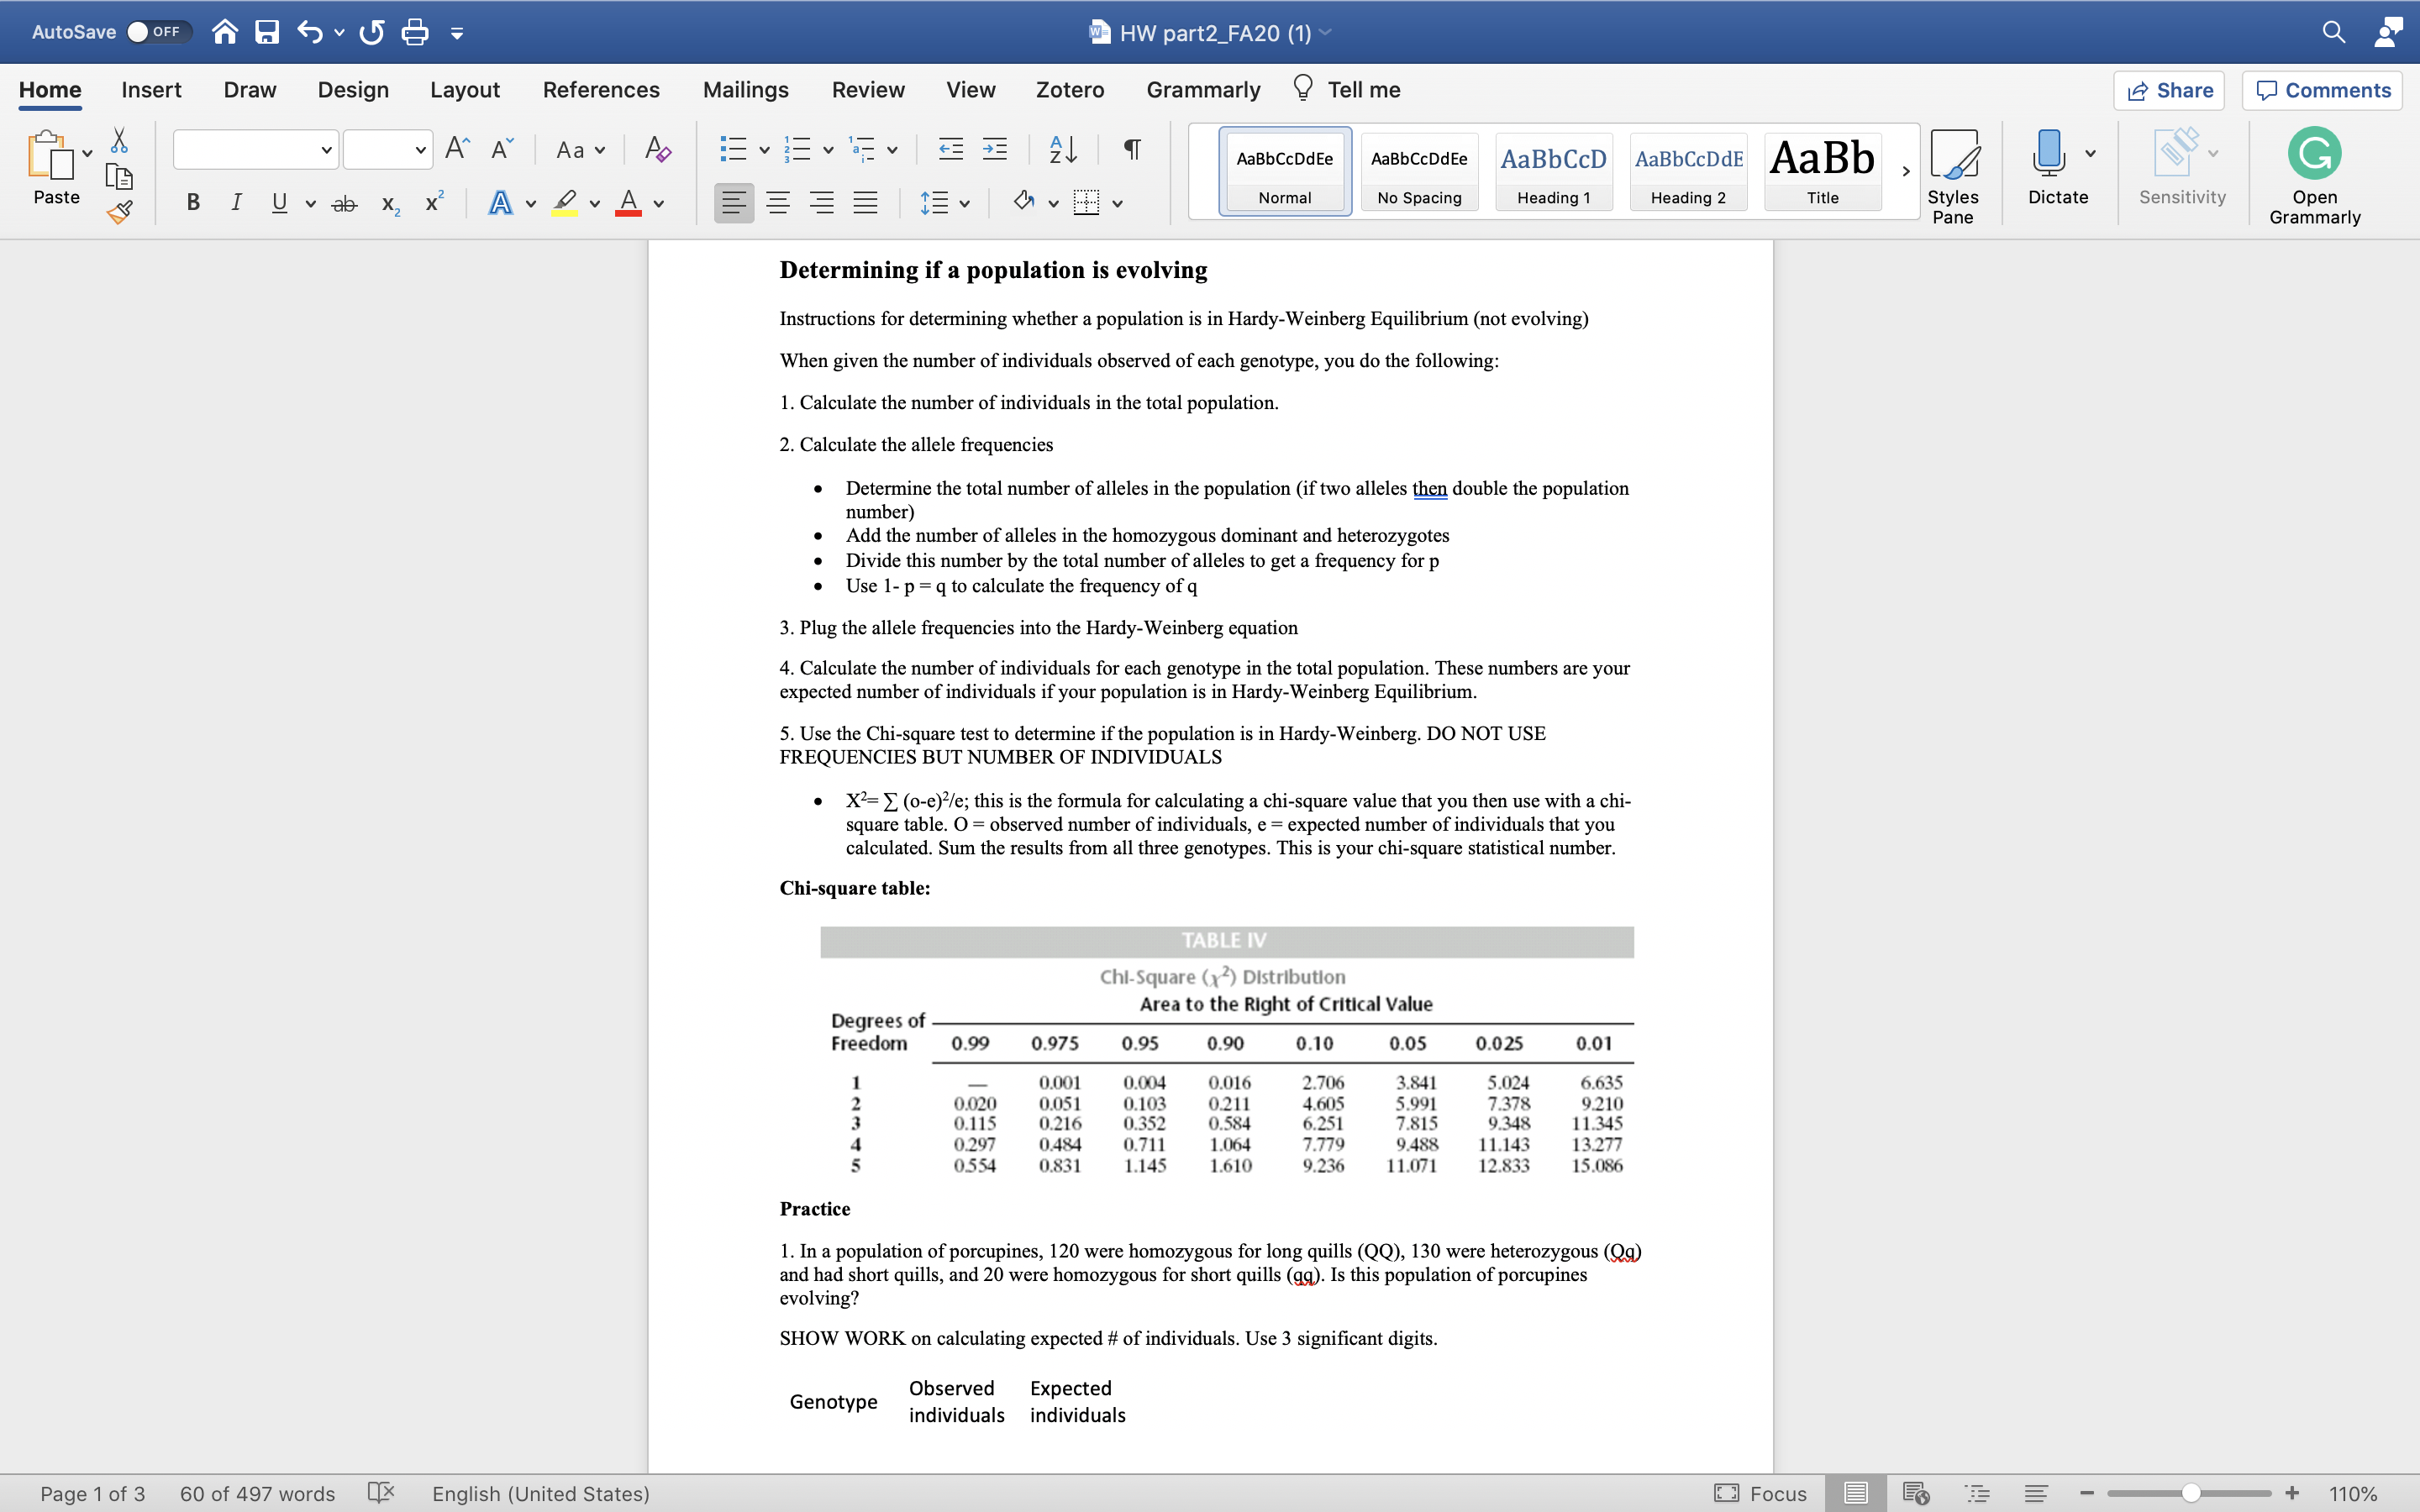
Task: Click the spelling check icon in the status bar
Action: [x=381, y=1493]
